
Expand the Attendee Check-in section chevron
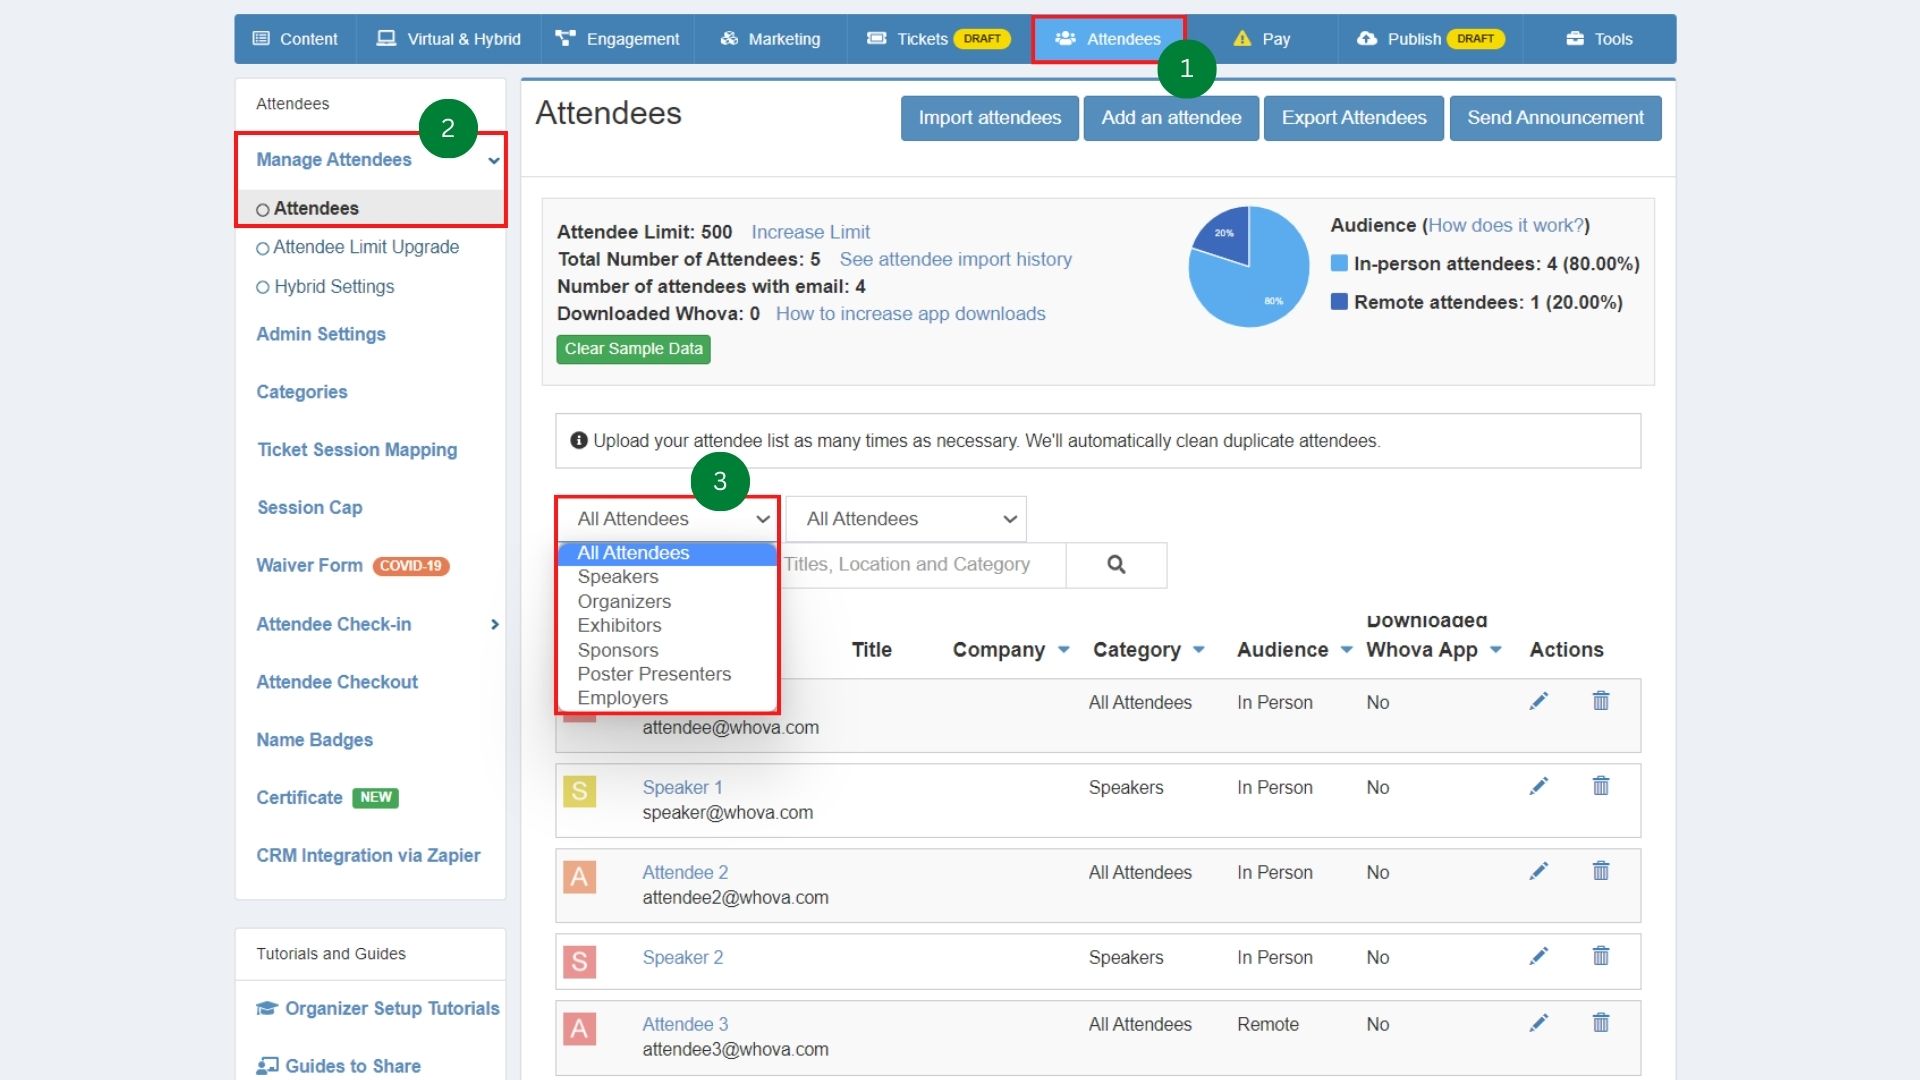[x=494, y=624]
